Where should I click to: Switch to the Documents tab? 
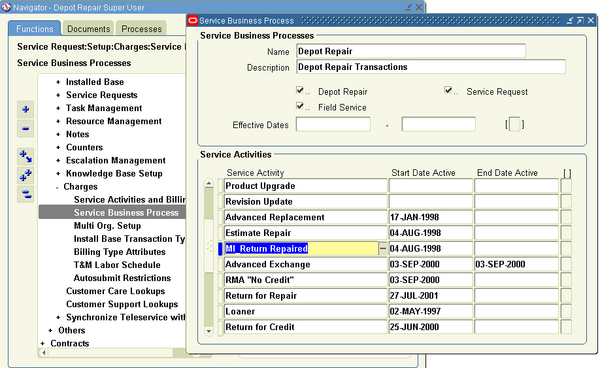(x=88, y=29)
